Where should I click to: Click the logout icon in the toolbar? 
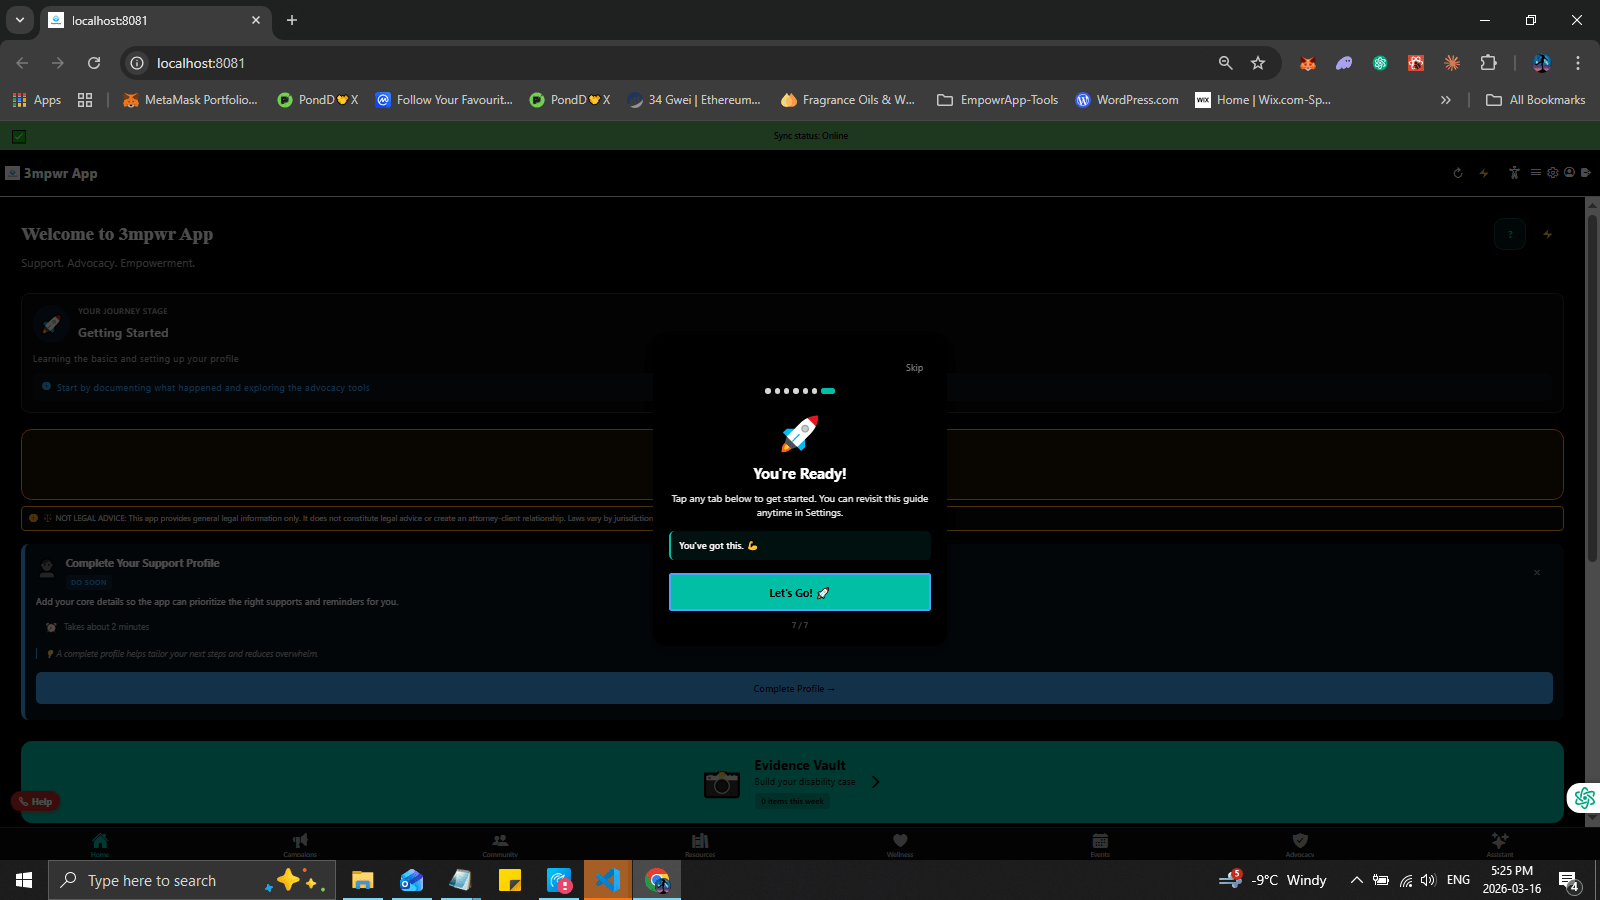pos(1586,172)
